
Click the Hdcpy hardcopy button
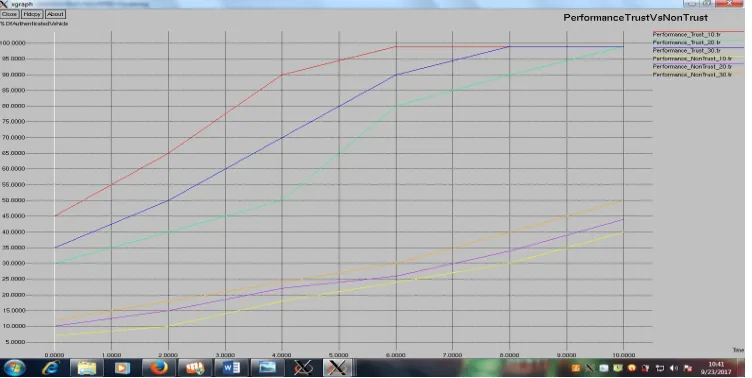[x=32, y=14]
